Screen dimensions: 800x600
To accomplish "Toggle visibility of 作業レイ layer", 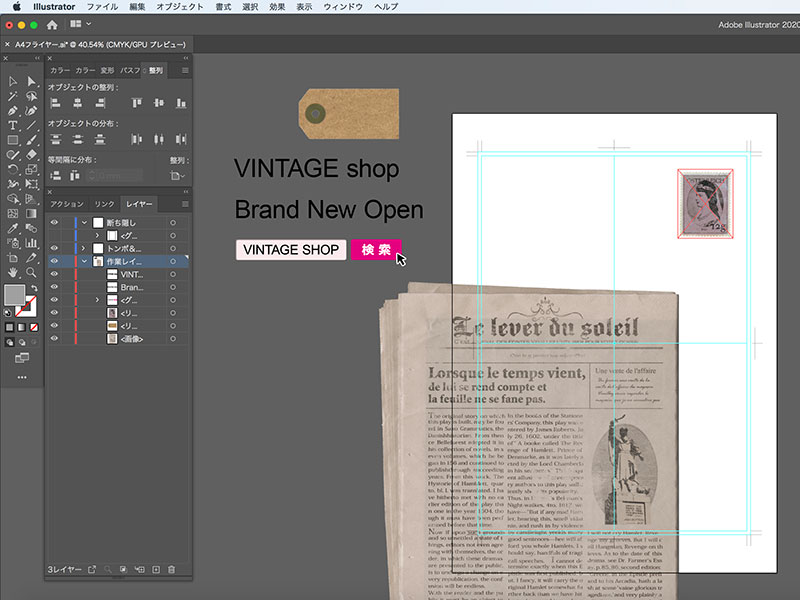I will pyautogui.click(x=54, y=261).
